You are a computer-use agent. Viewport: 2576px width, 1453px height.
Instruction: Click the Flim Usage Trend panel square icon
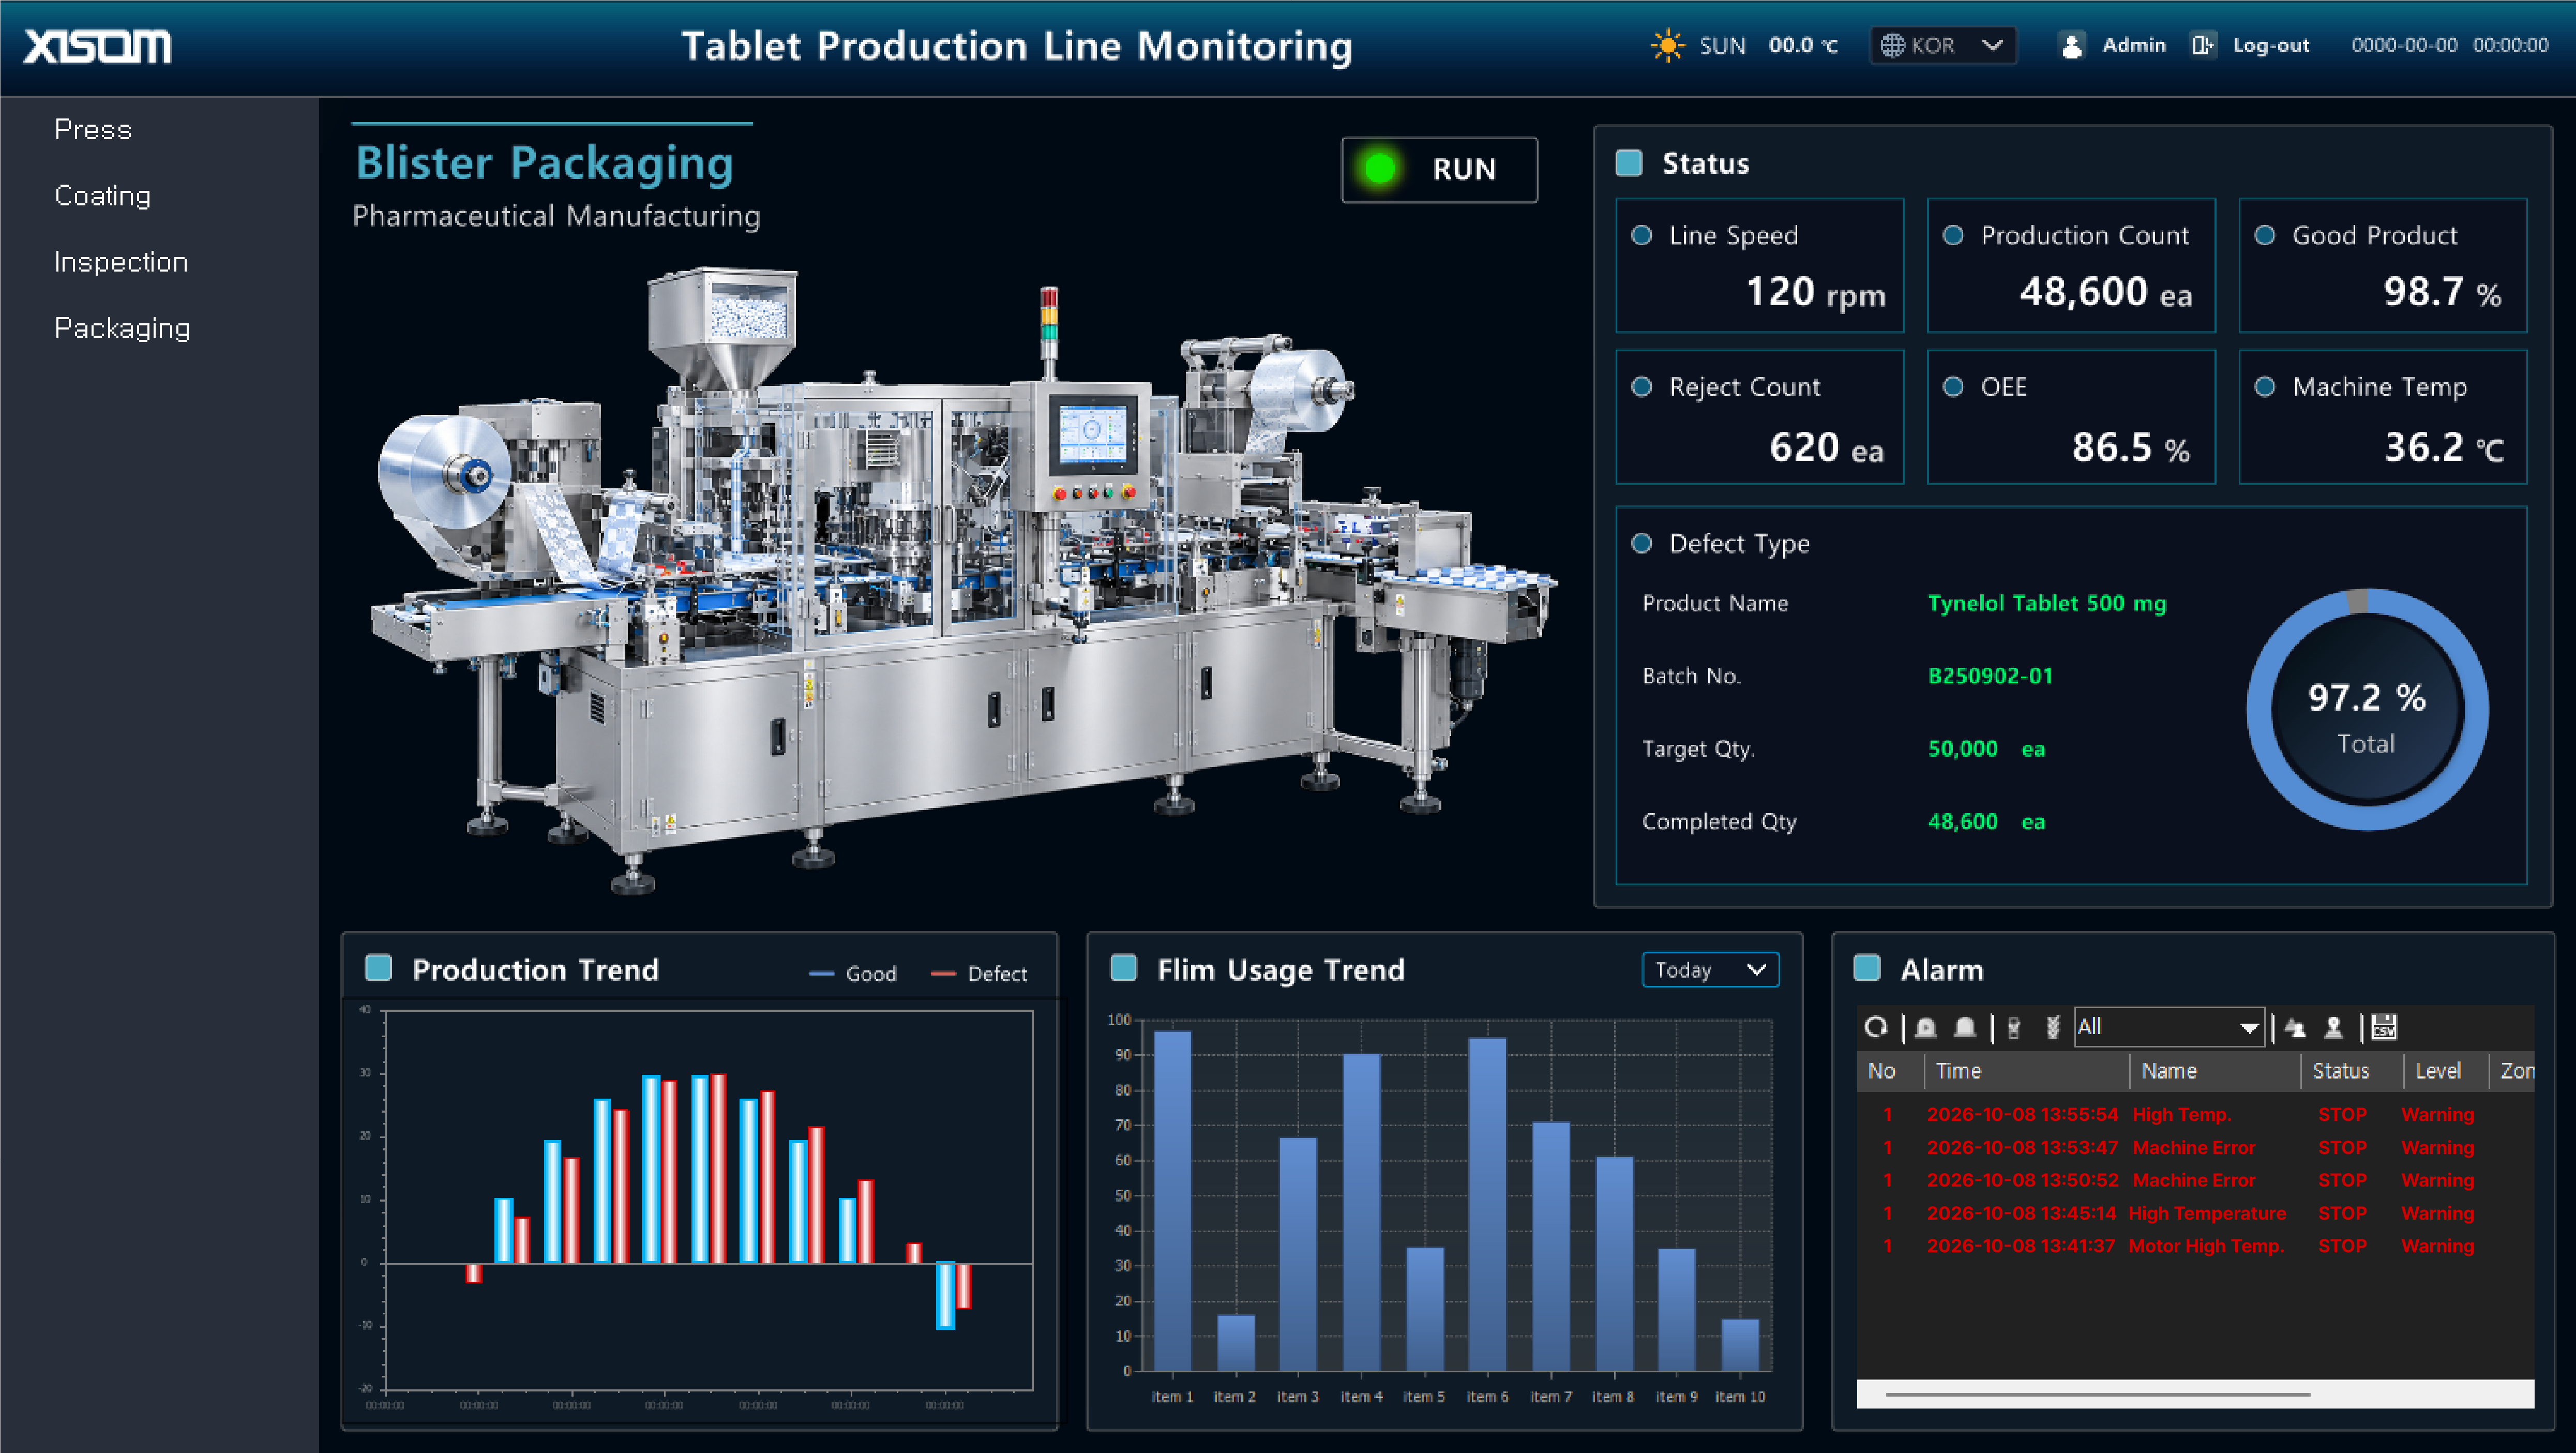click(x=1124, y=968)
